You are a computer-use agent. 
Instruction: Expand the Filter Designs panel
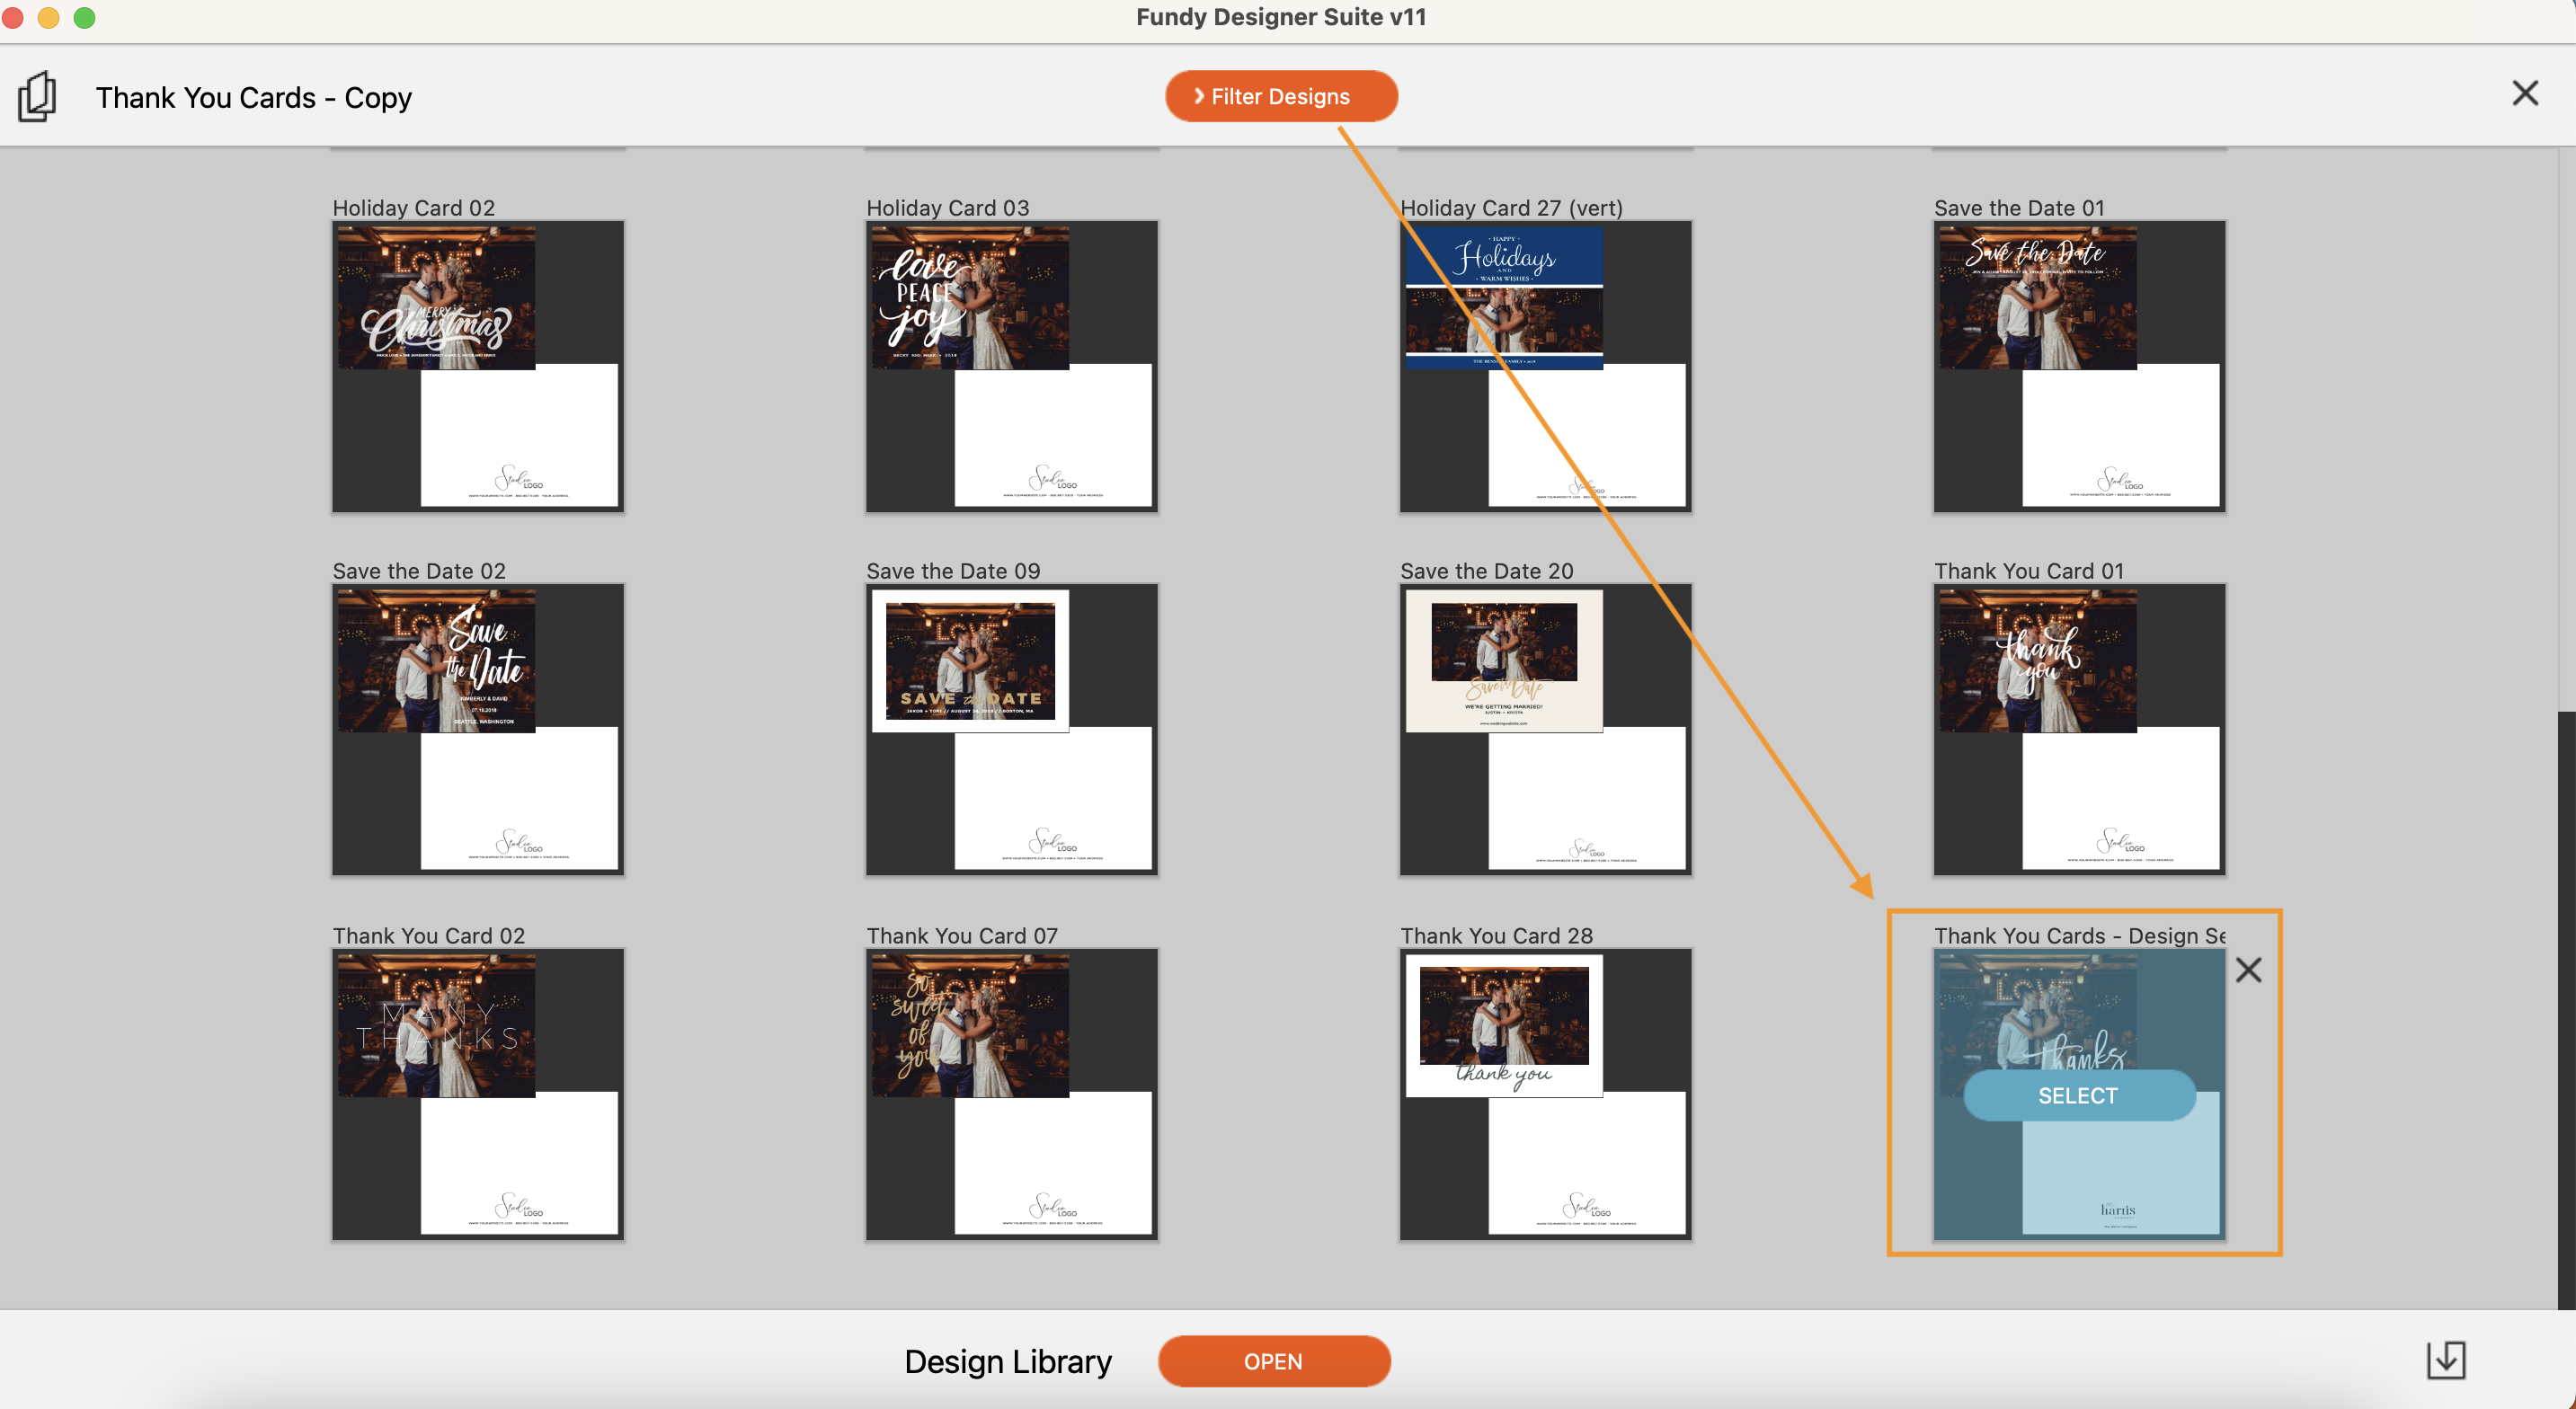[x=1281, y=96]
